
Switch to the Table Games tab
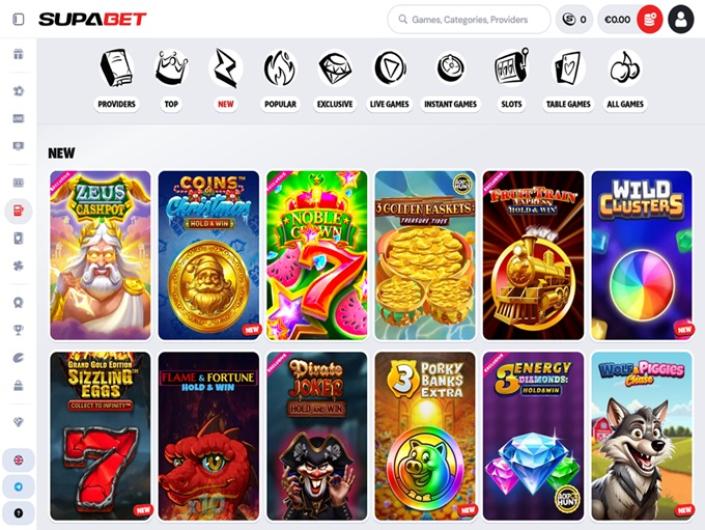click(x=568, y=104)
